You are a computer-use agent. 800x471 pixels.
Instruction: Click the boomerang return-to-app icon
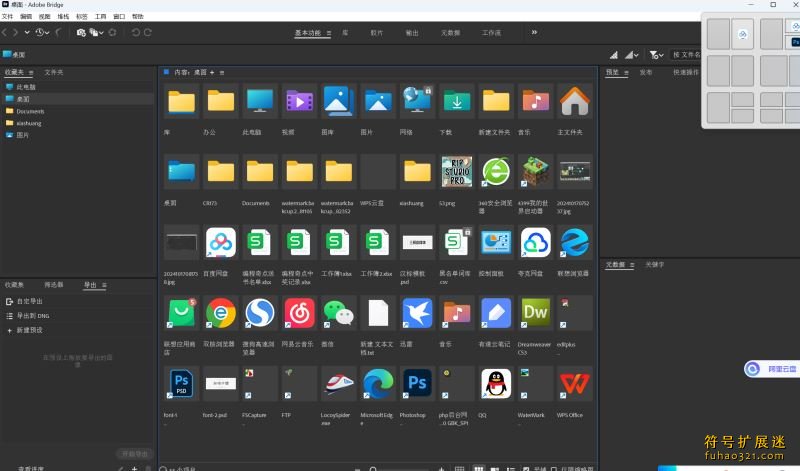coord(59,32)
